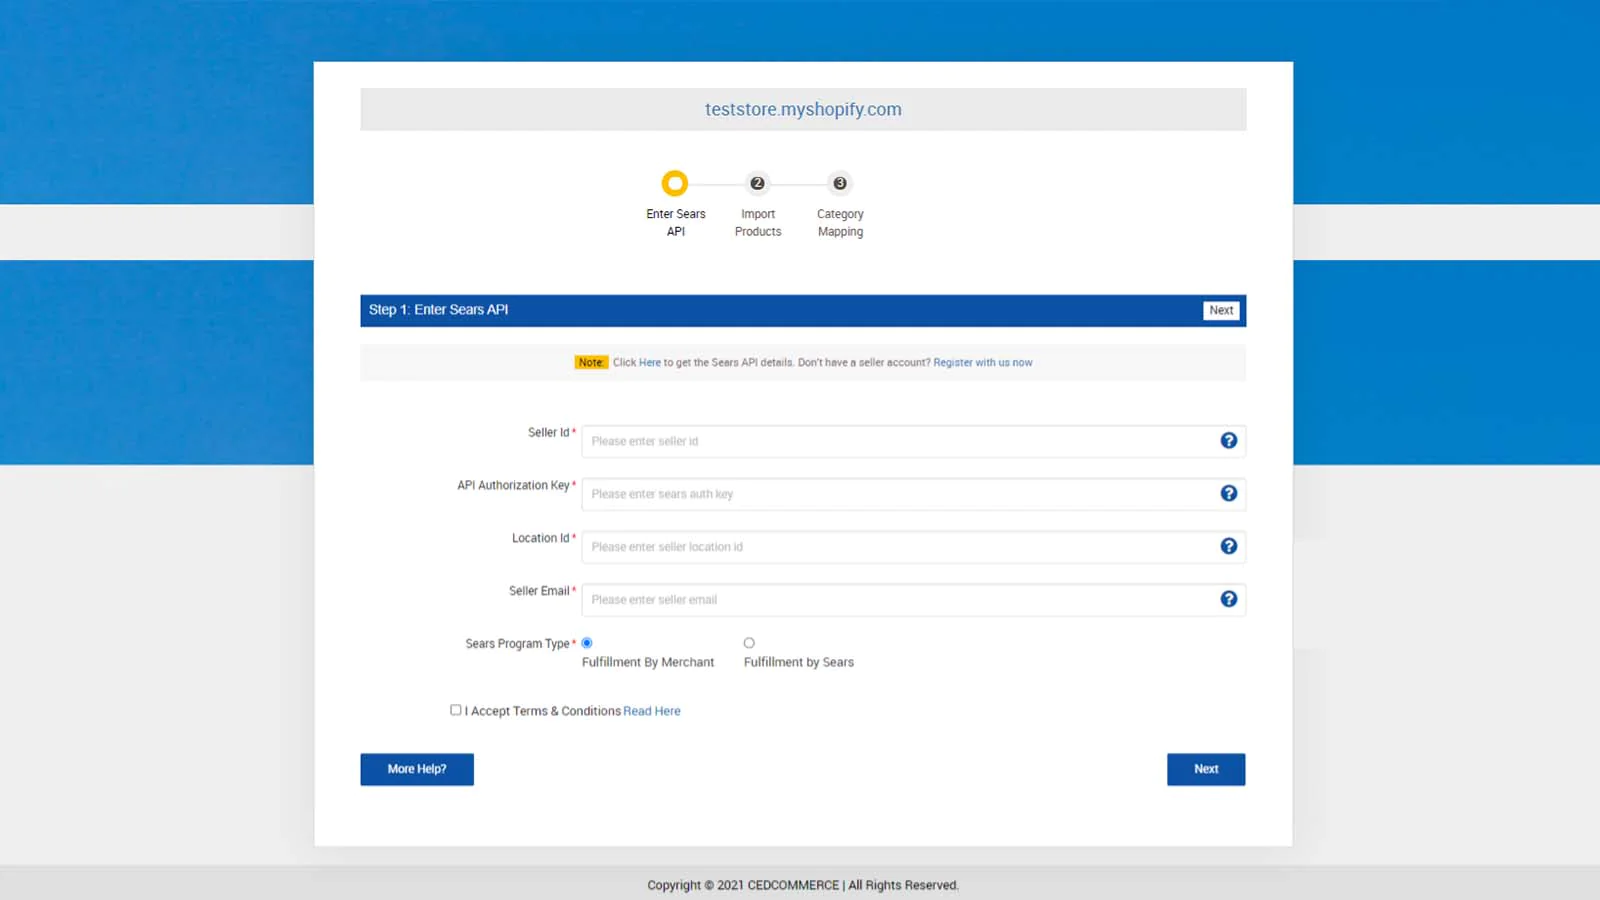Go to step 3 Category Mapping circle
Image resolution: width=1600 pixels, height=900 pixels.
[x=840, y=183]
